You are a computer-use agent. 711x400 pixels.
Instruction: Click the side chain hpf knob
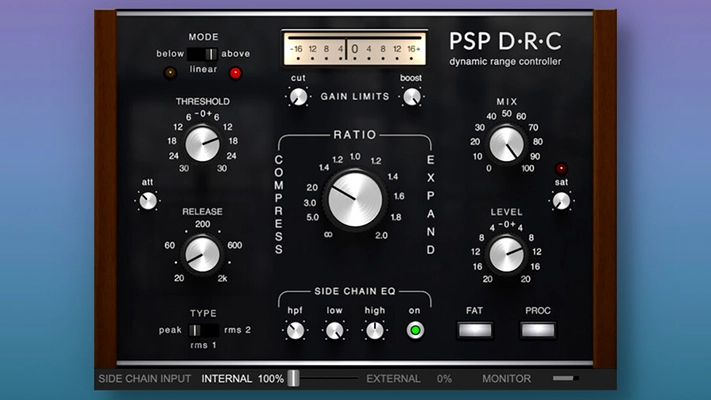pyautogui.click(x=295, y=330)
